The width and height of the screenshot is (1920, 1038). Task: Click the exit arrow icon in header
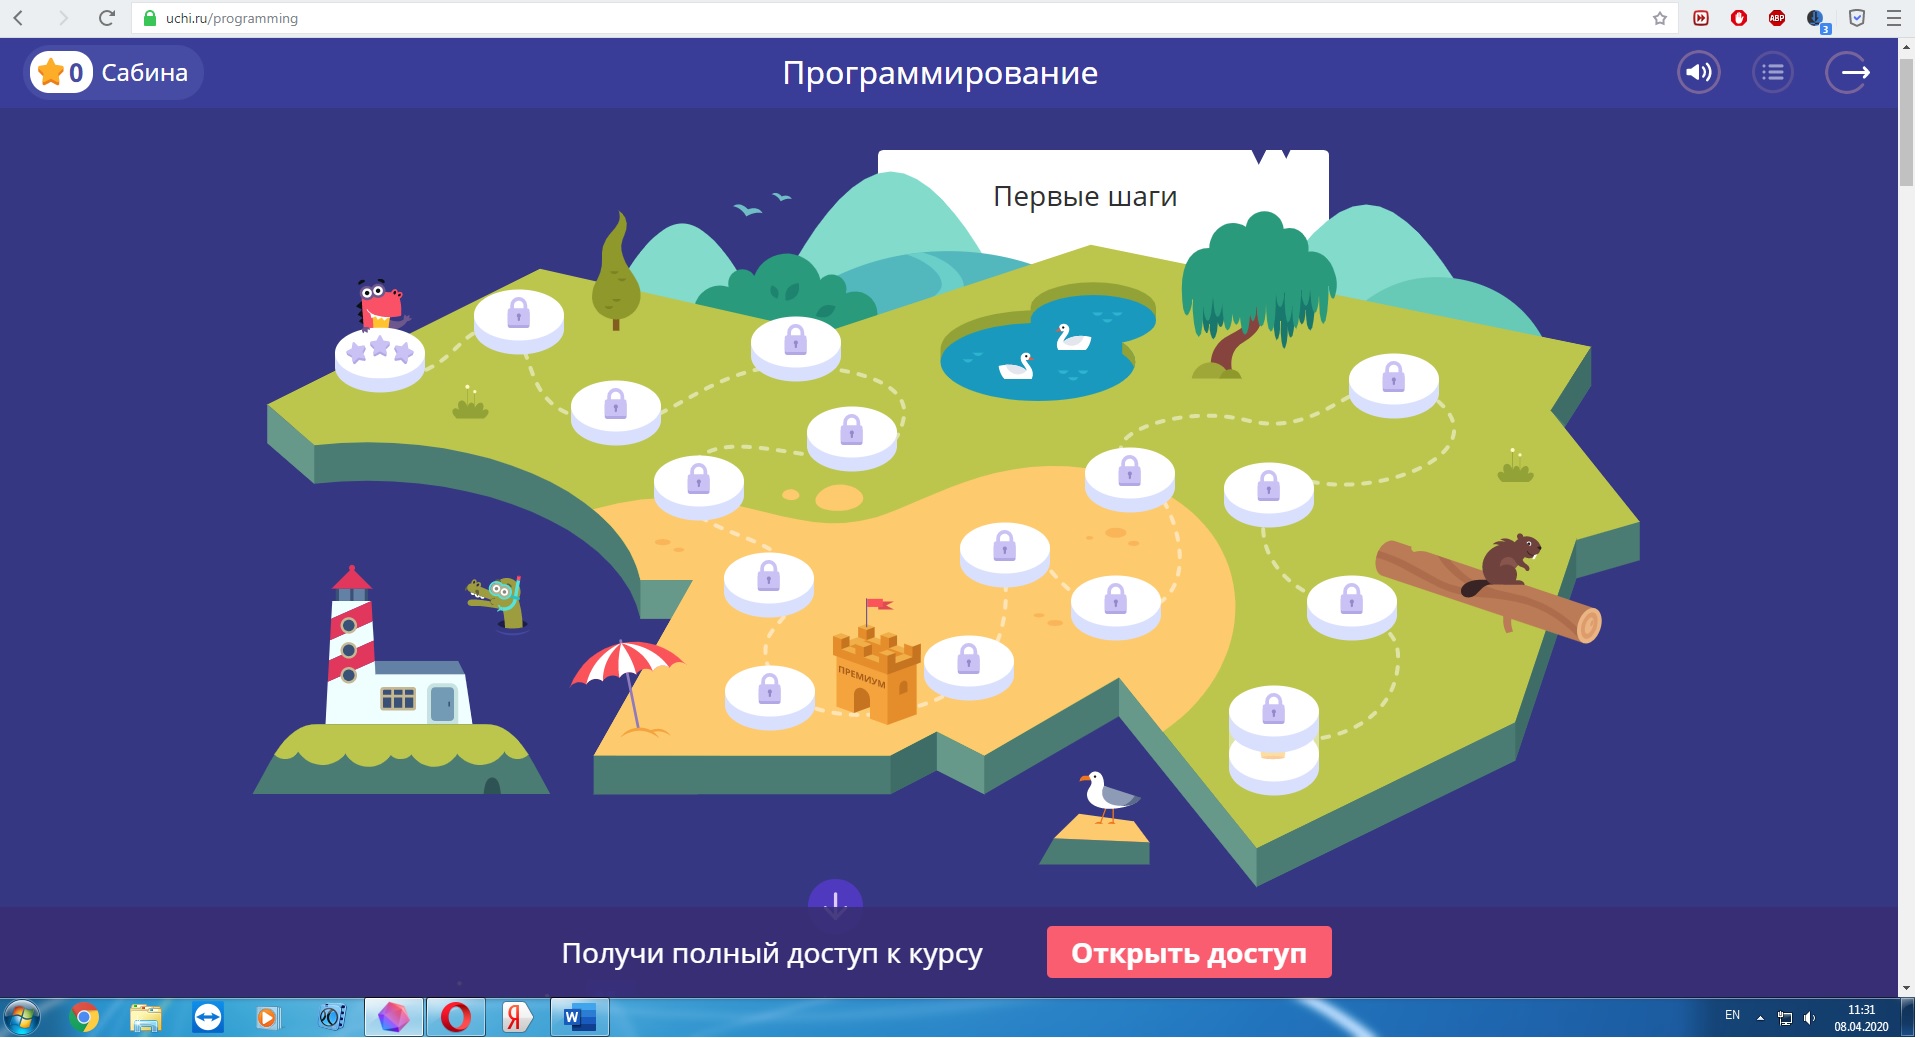(x=1848, y=72)
